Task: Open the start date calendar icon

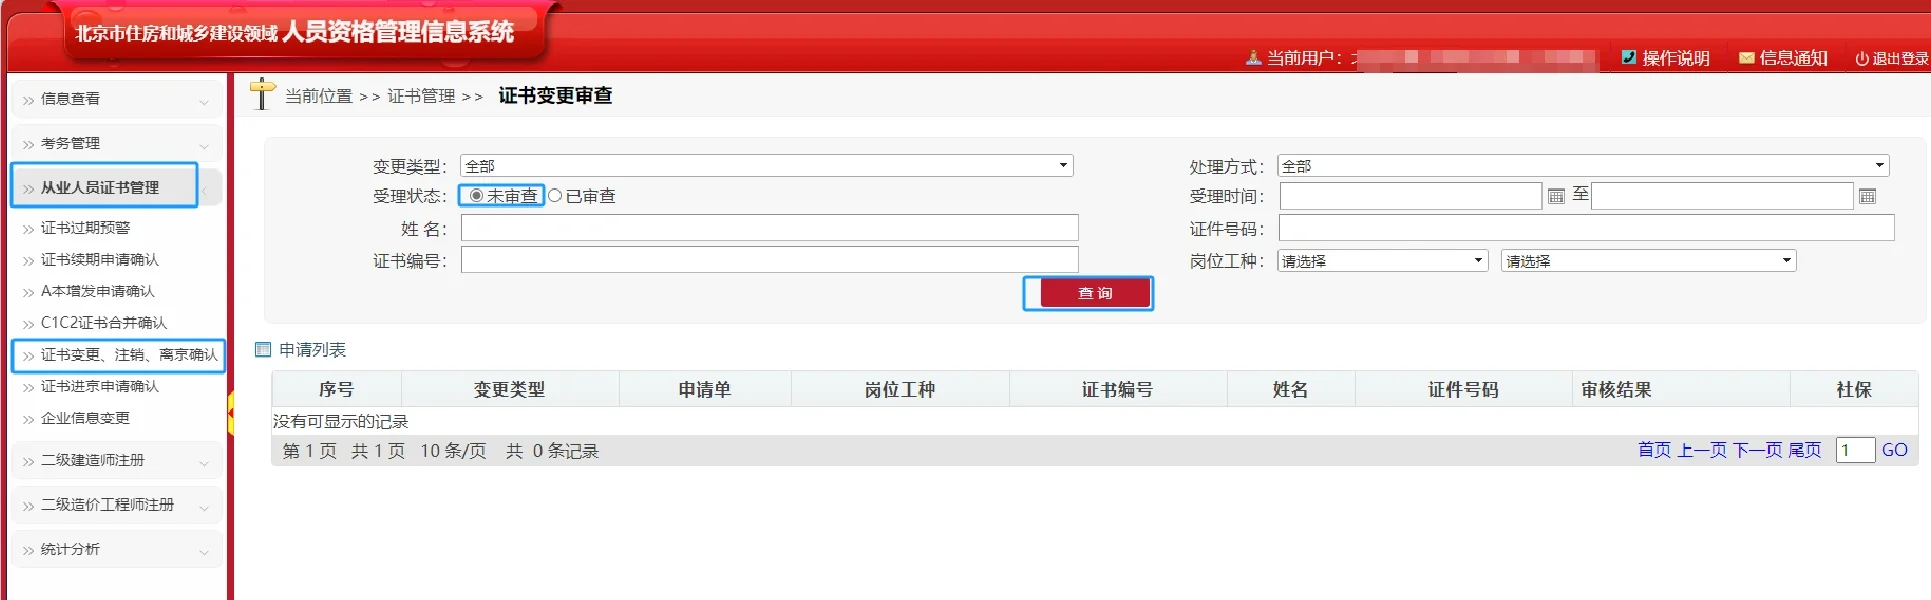Action: coord(1556,196)
